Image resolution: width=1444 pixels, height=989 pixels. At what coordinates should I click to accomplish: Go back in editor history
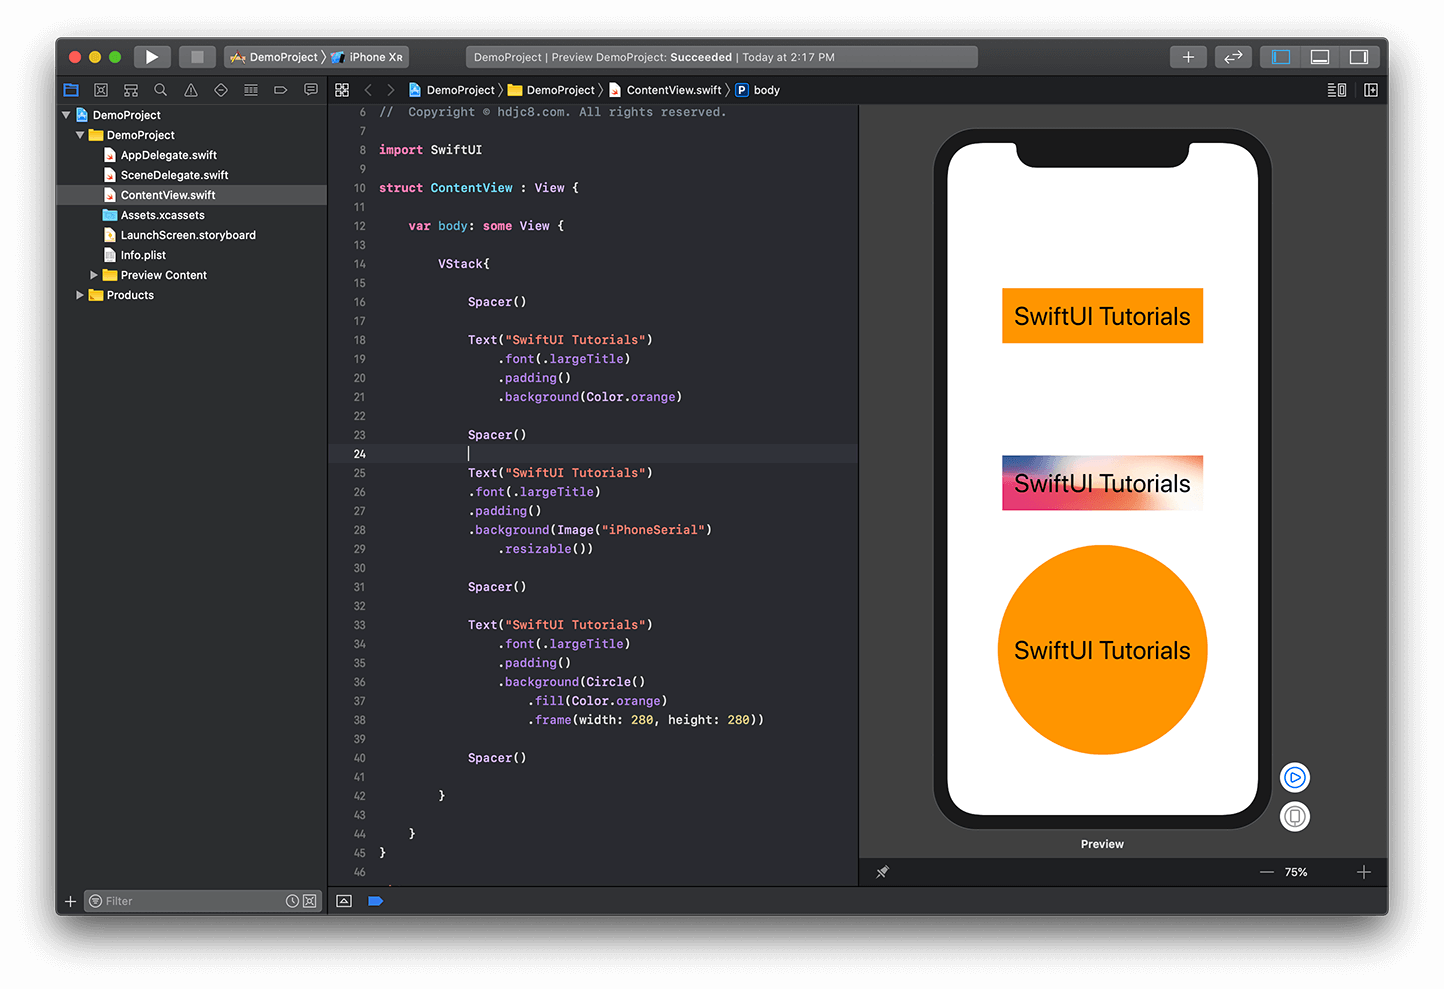click(x=368, y=90)
